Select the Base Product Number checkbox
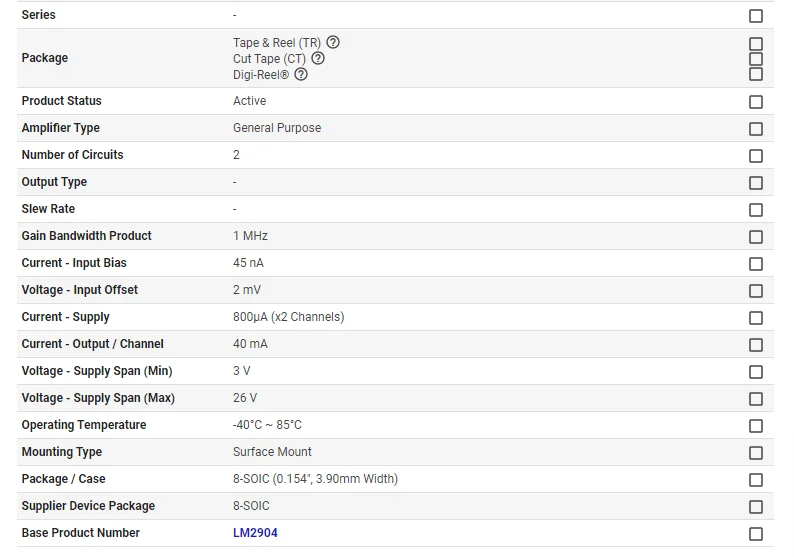 pos(756,534)
